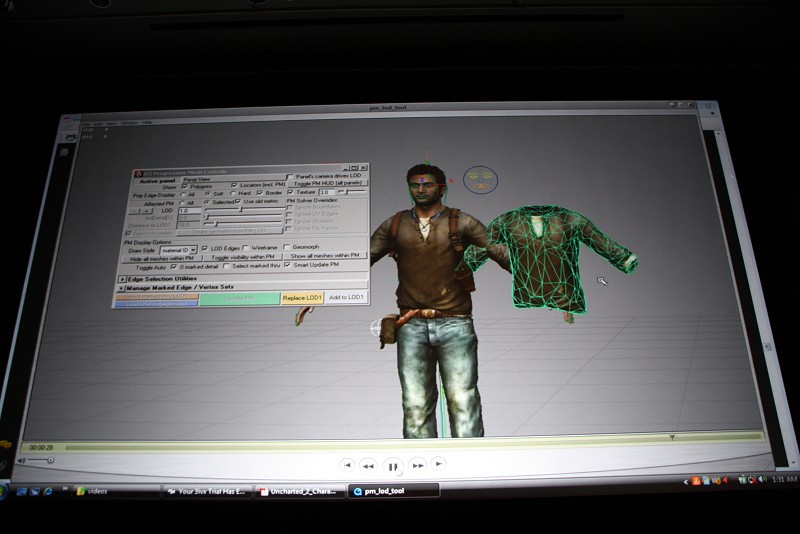Click Show all meshes within PM
Screen dimensions: 800x534
325,255
